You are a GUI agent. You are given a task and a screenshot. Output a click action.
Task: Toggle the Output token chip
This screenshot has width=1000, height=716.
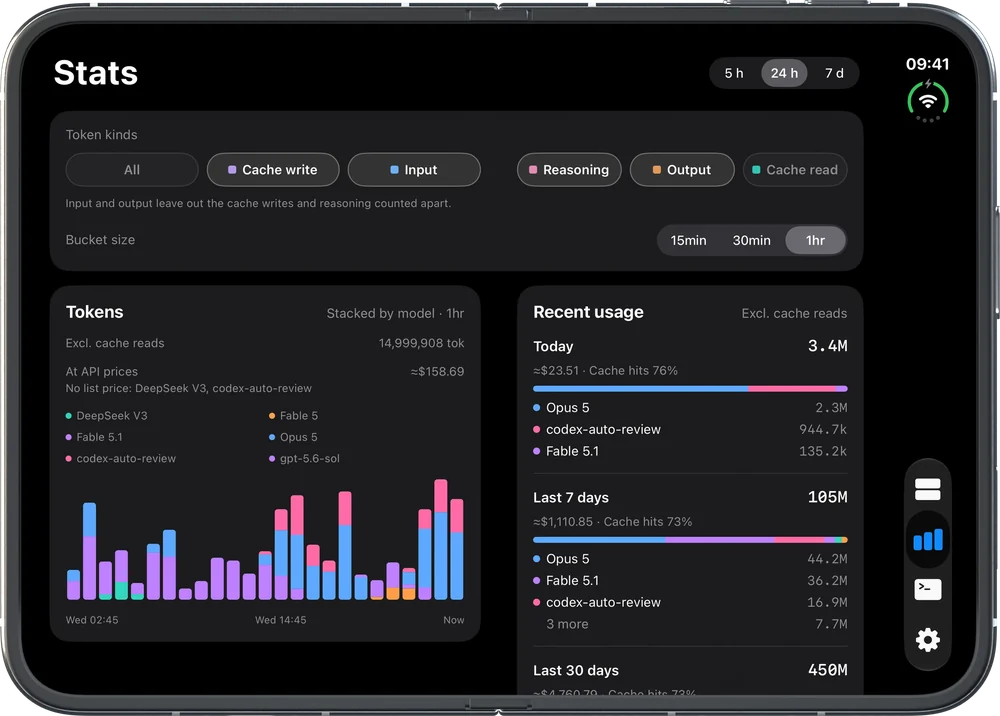click(x=682, y=170)
